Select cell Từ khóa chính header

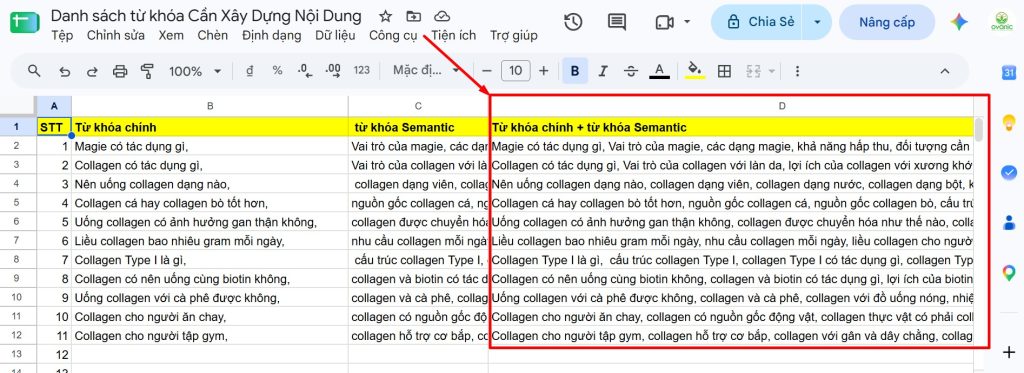coord(210,127)
